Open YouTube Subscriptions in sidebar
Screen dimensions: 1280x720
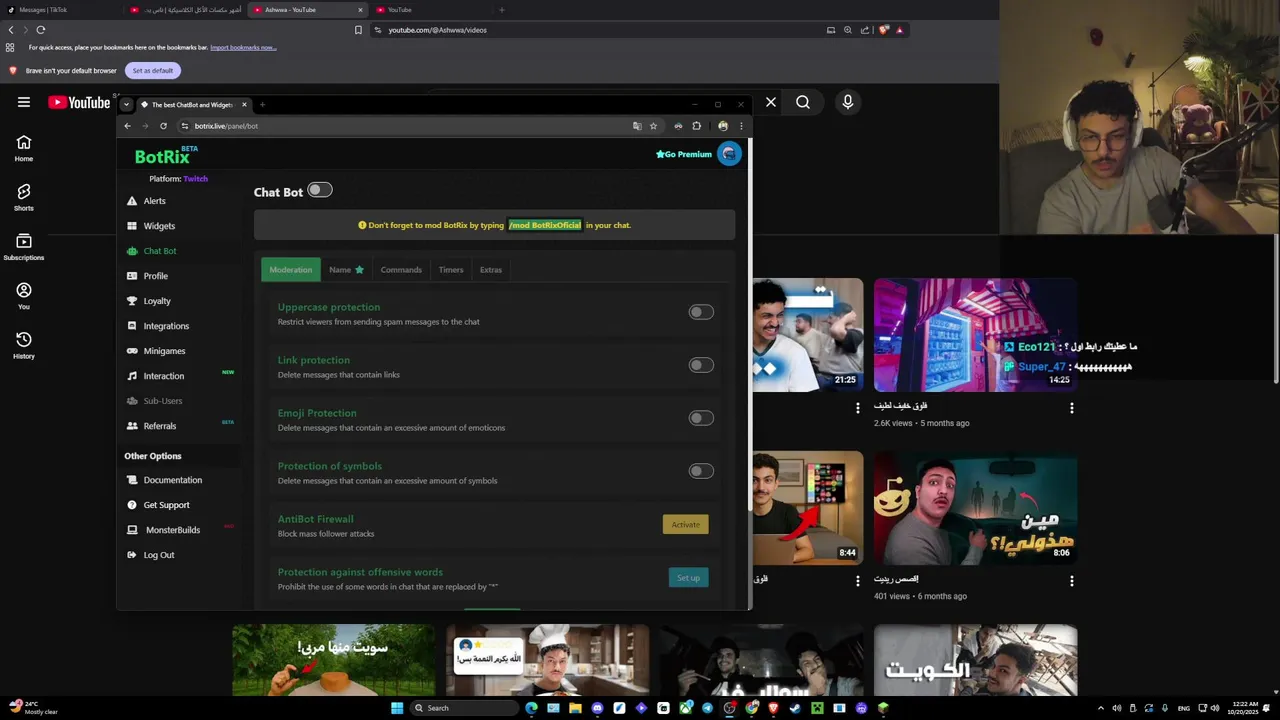[x=24, y=247]
